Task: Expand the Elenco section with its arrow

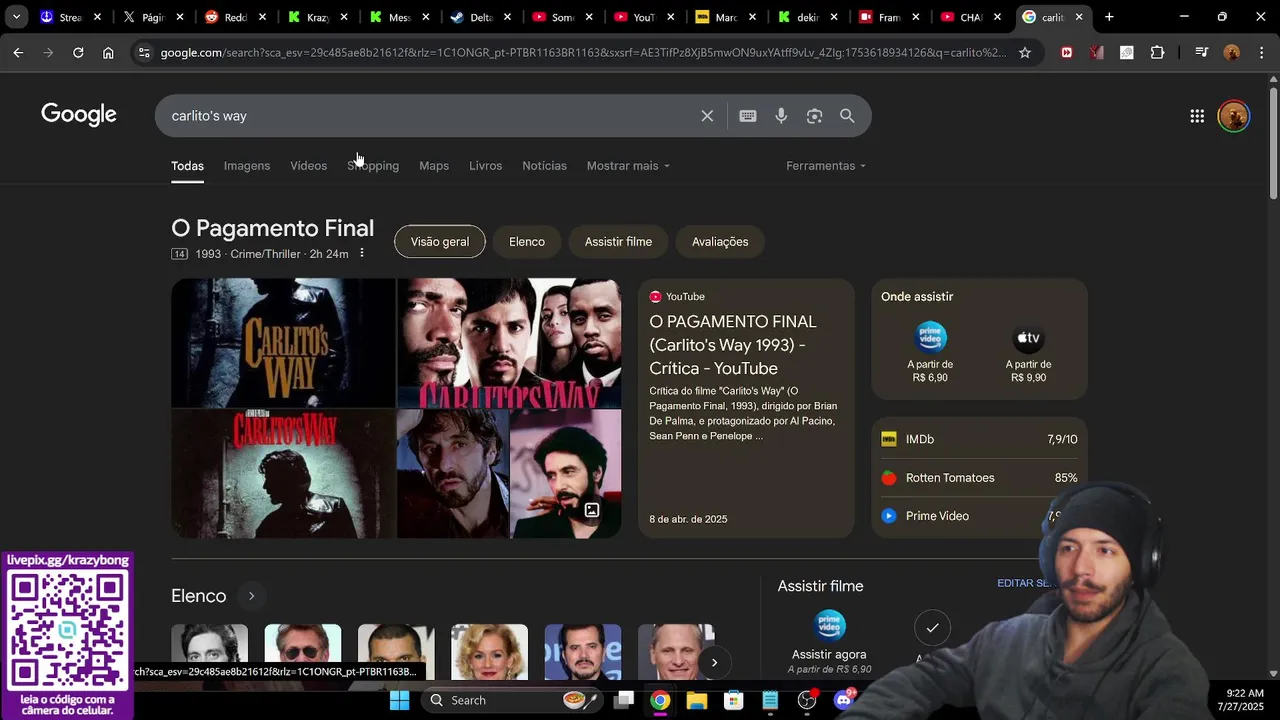Action: pyautogui.click(x=251, y=596)
